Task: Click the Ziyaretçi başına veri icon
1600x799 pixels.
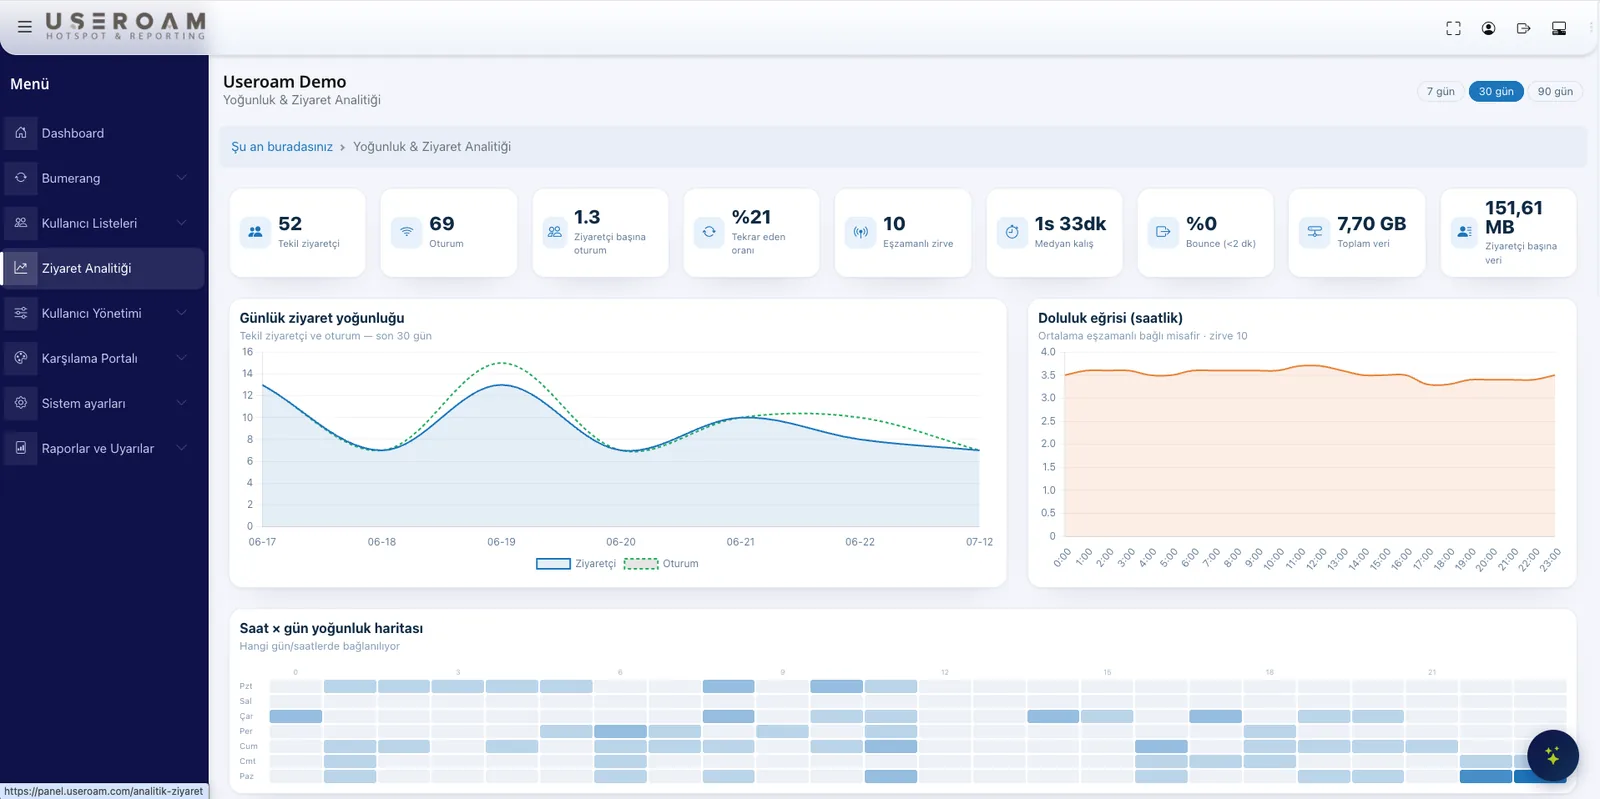Action: click(1465, 232)
